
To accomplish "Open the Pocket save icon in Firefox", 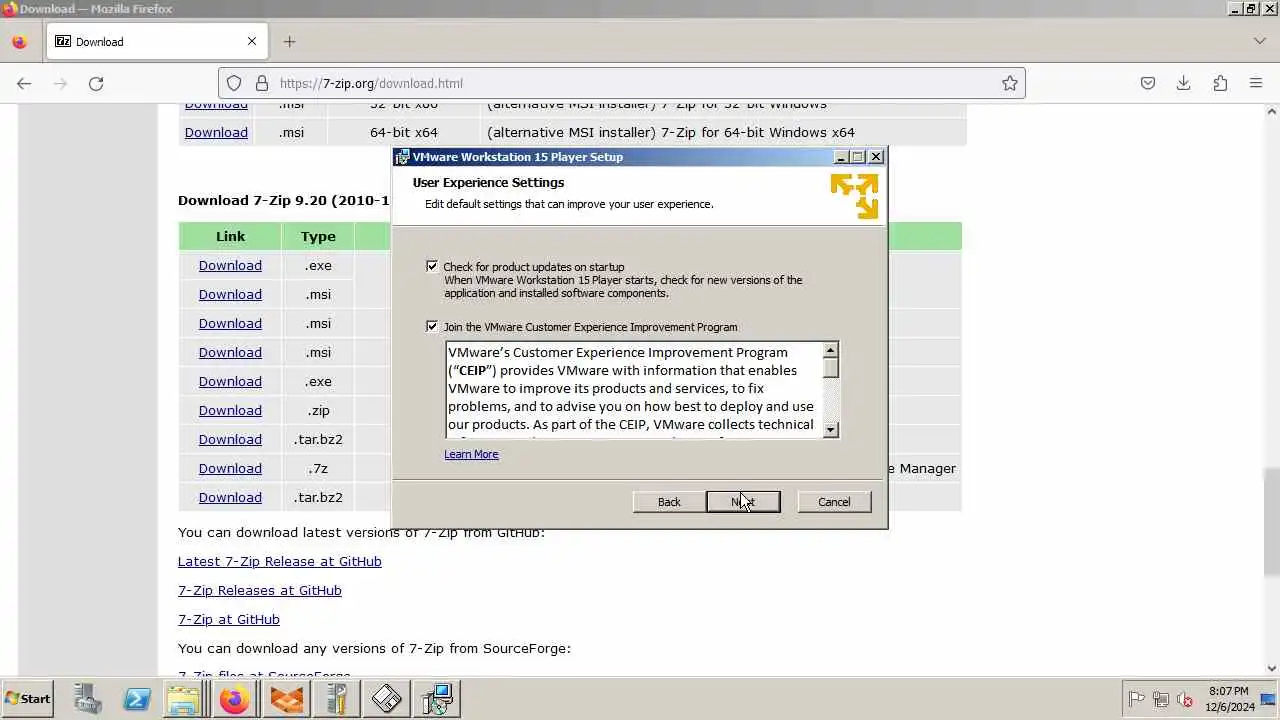I will [x=1148, y=83].
